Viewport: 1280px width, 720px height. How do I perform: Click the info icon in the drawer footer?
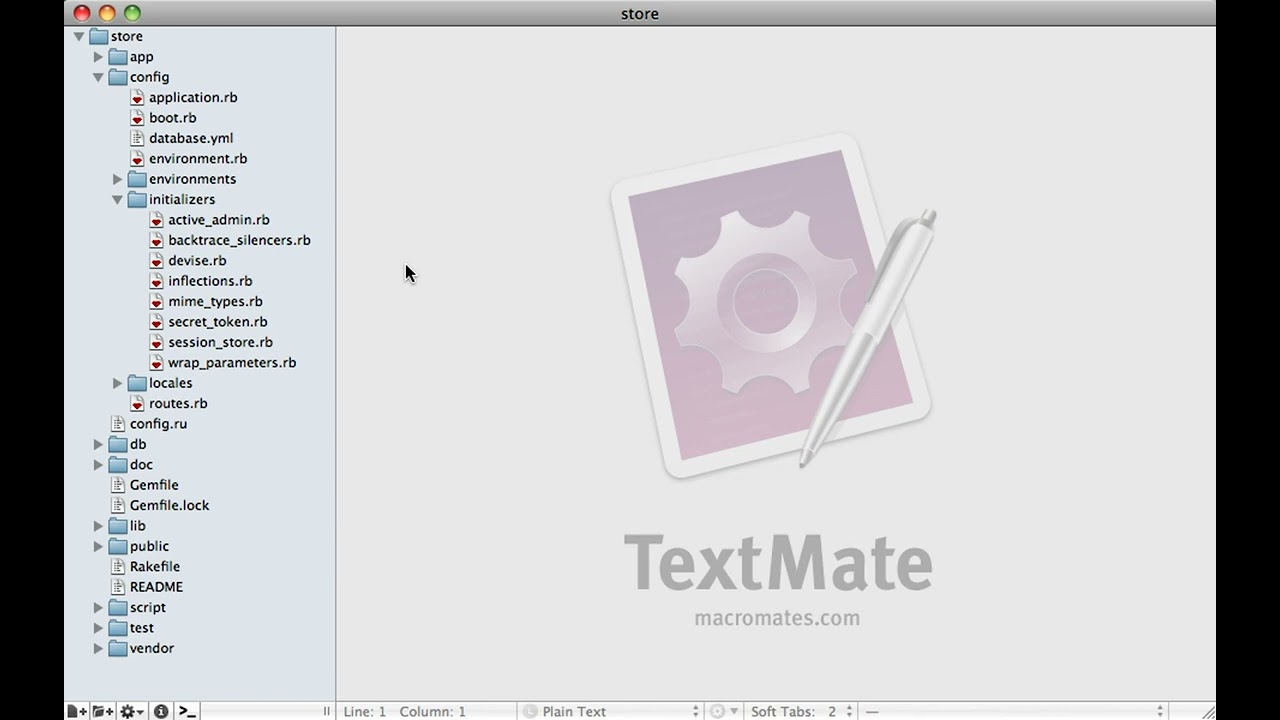pyautogui.click(x=161, y=711)
